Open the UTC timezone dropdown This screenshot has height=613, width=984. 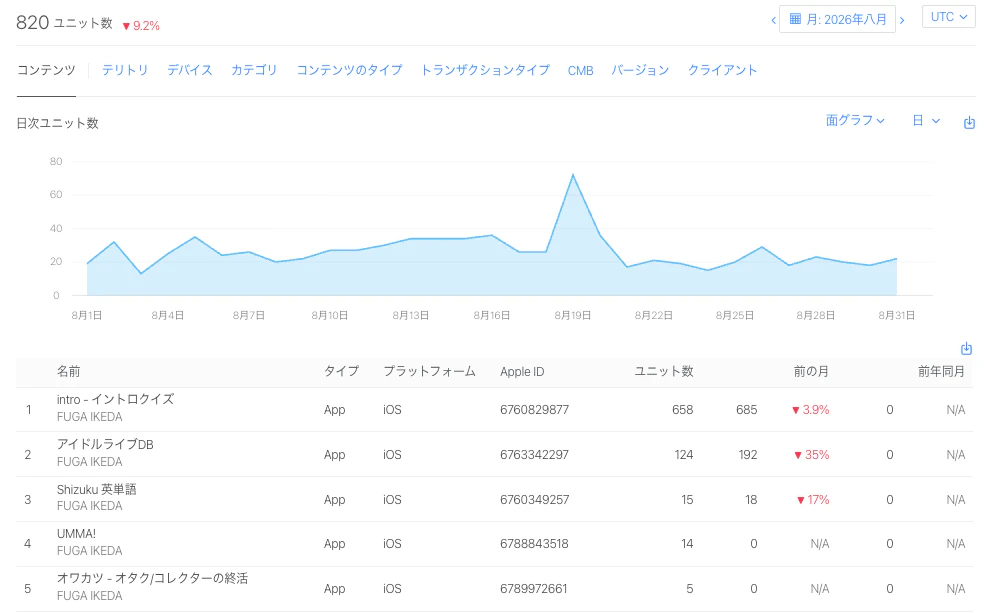(x=948, y=17)
